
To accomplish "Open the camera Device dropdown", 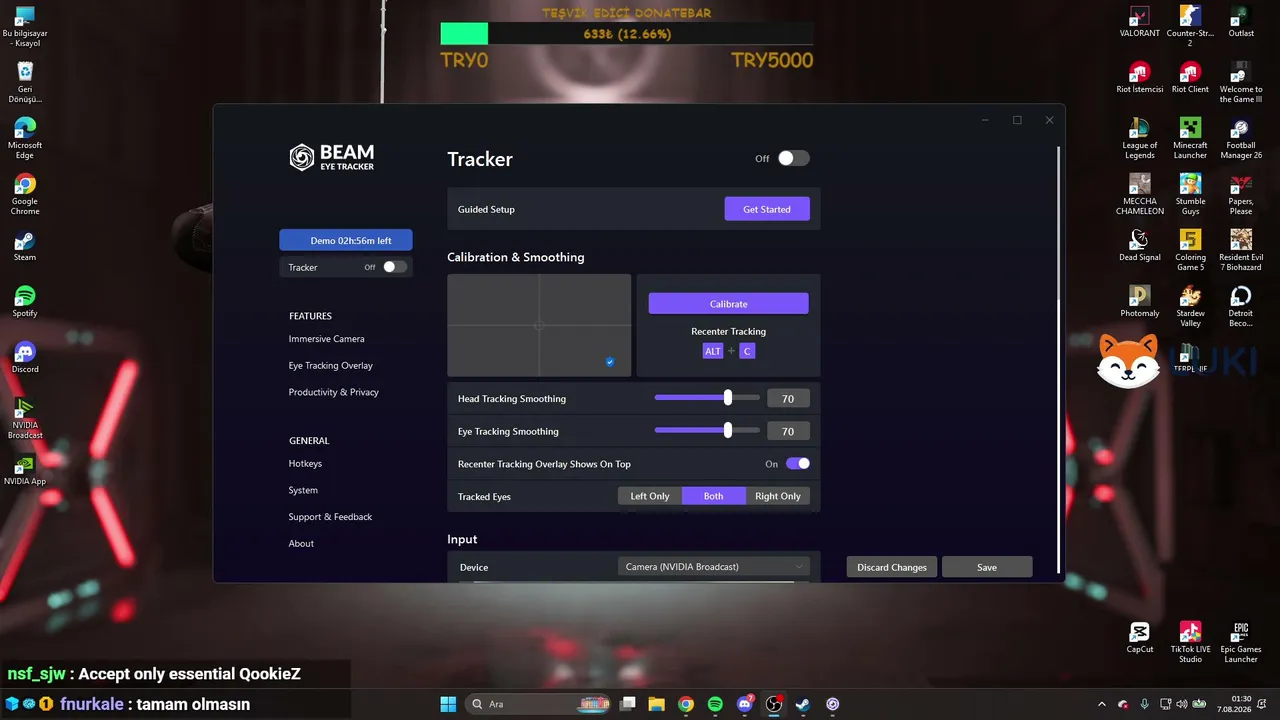I will click(714, 567).
